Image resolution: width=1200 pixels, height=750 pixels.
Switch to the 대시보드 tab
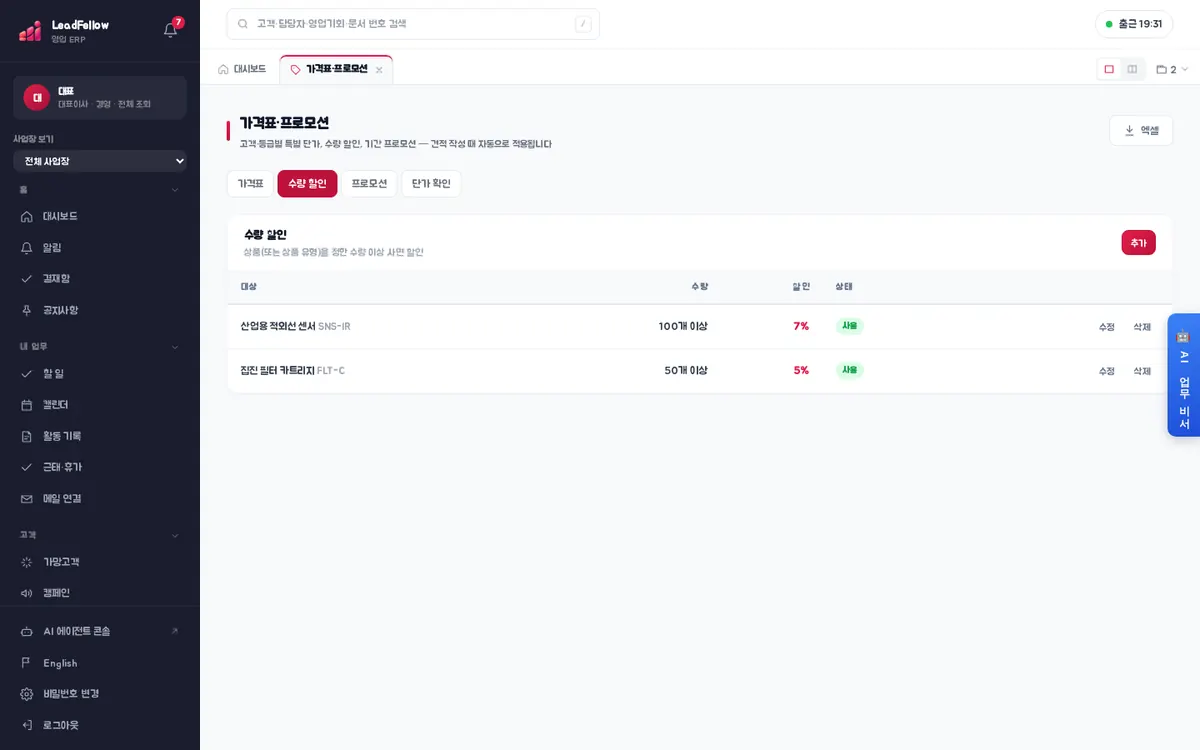(x=242, y=69)
